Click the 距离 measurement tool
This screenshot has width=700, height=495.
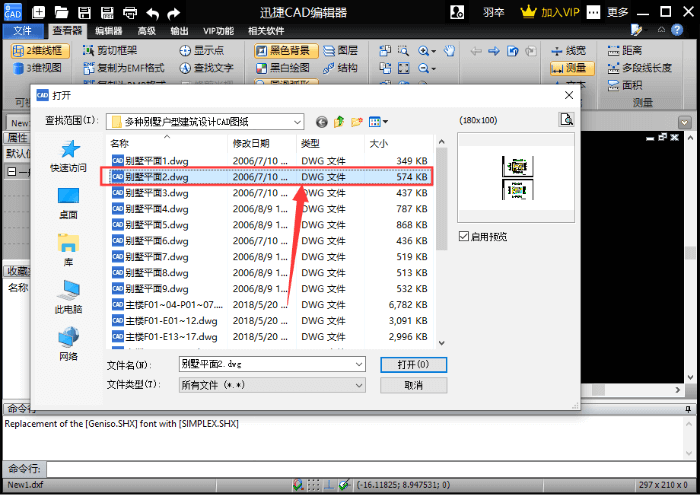625,50
